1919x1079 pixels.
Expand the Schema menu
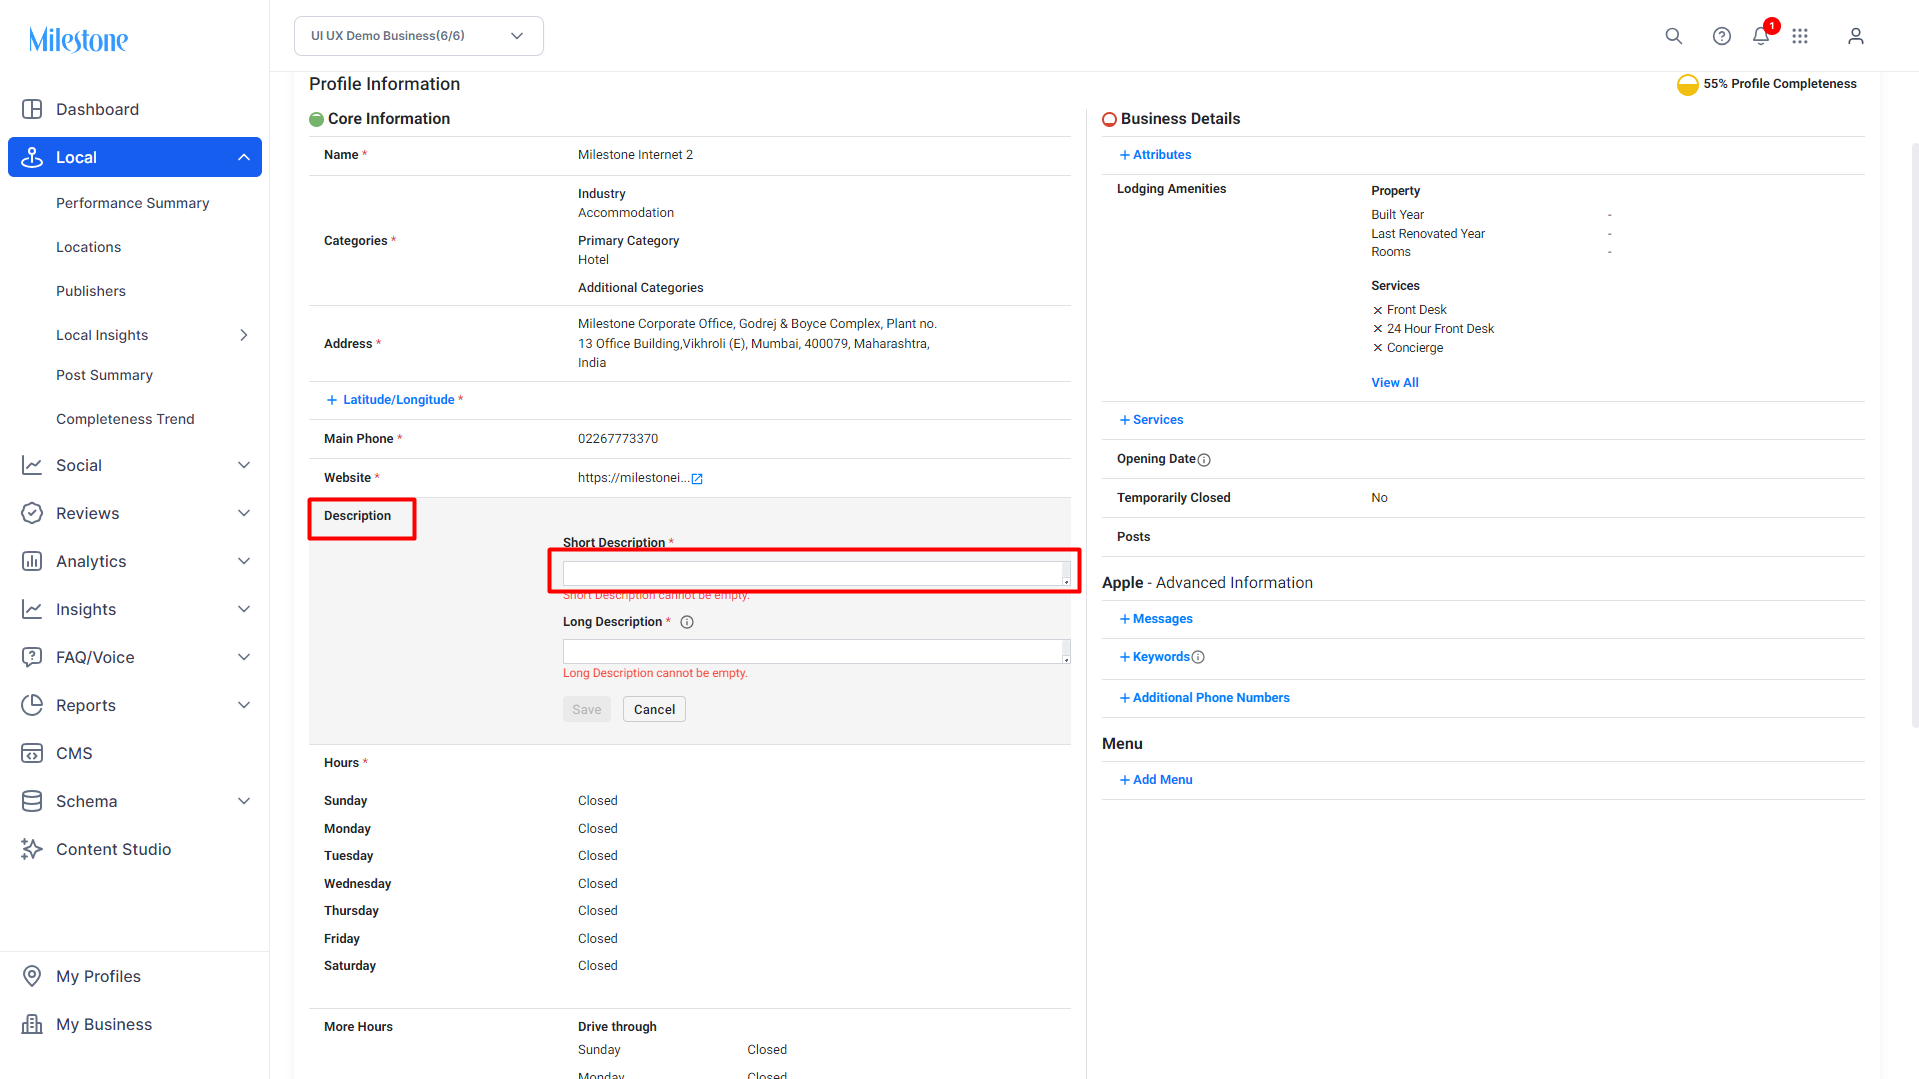[244, 801]
